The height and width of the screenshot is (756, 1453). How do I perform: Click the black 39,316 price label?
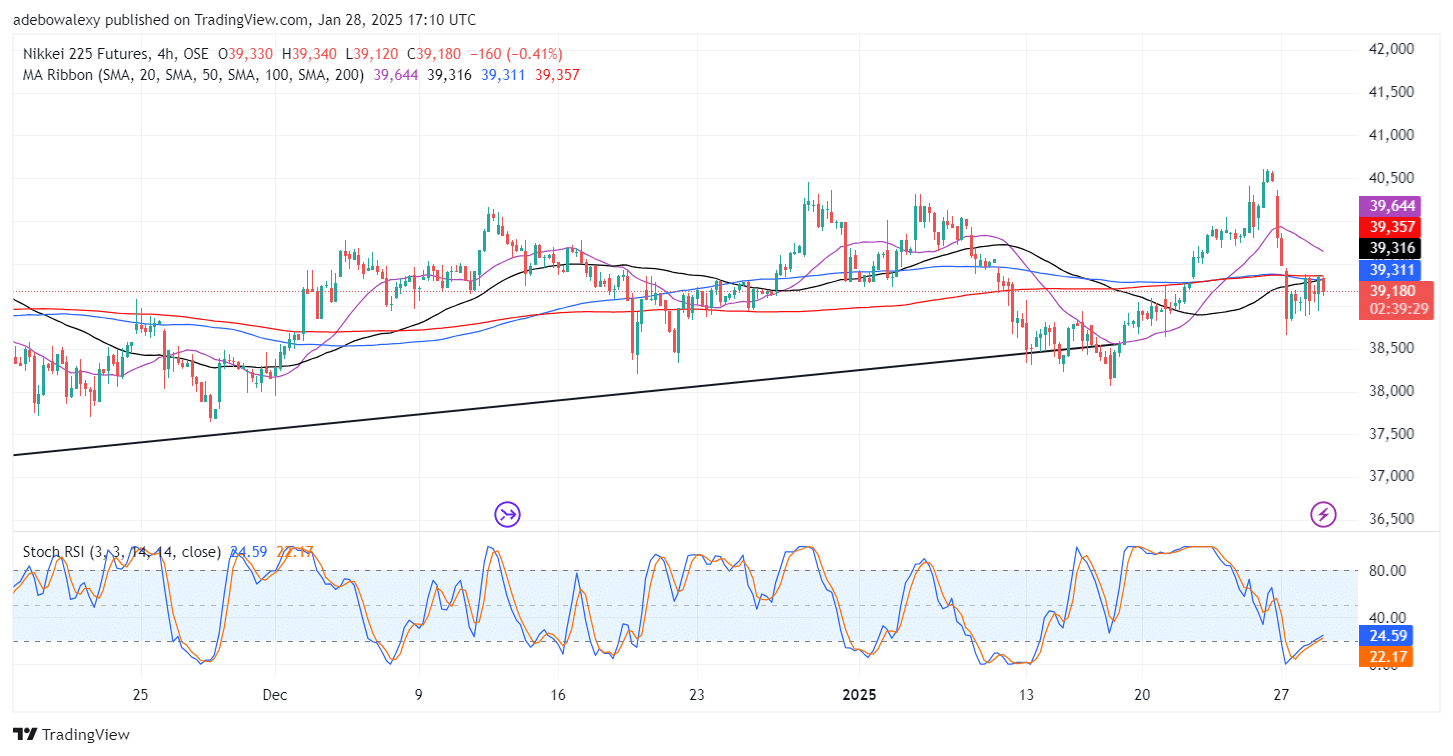pyautogui.click(x=1392, y=248)
